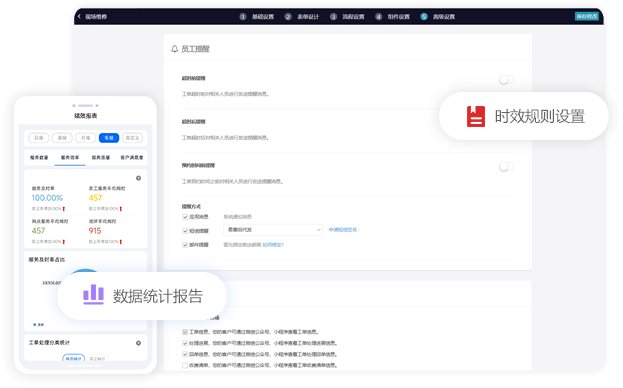Click the purple bar chart icon
623x388 pixels.
pos(93,295)
